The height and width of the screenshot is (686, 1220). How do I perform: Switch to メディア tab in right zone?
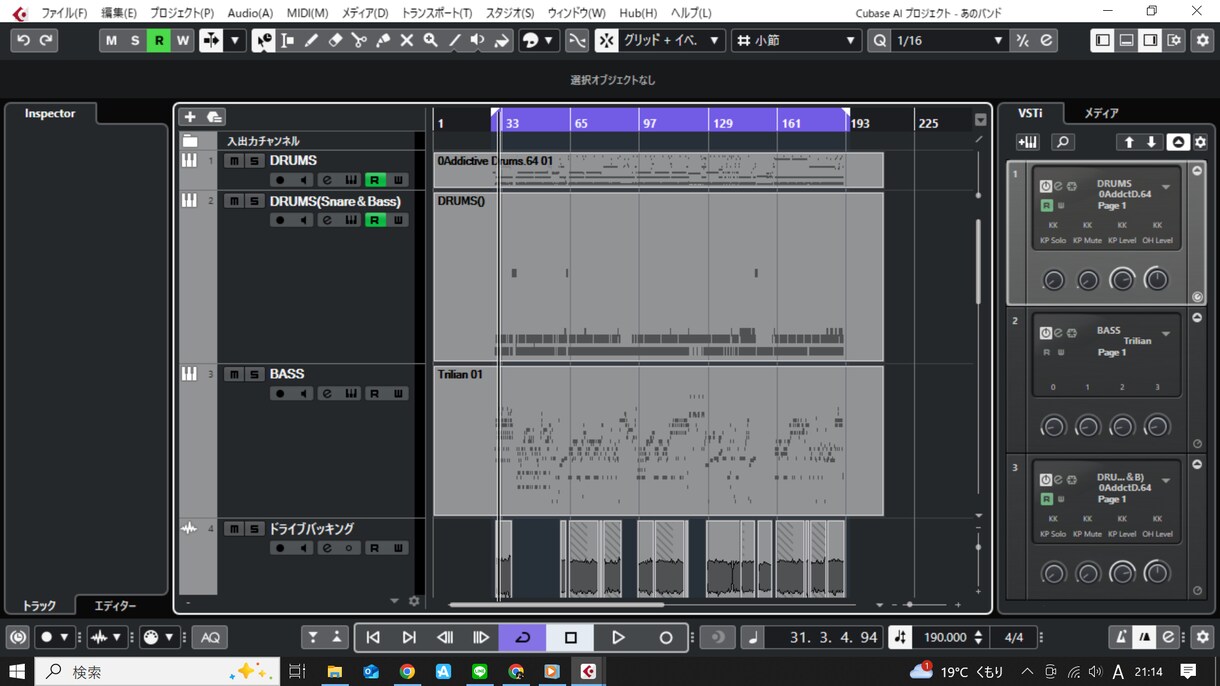(1101, 113)
